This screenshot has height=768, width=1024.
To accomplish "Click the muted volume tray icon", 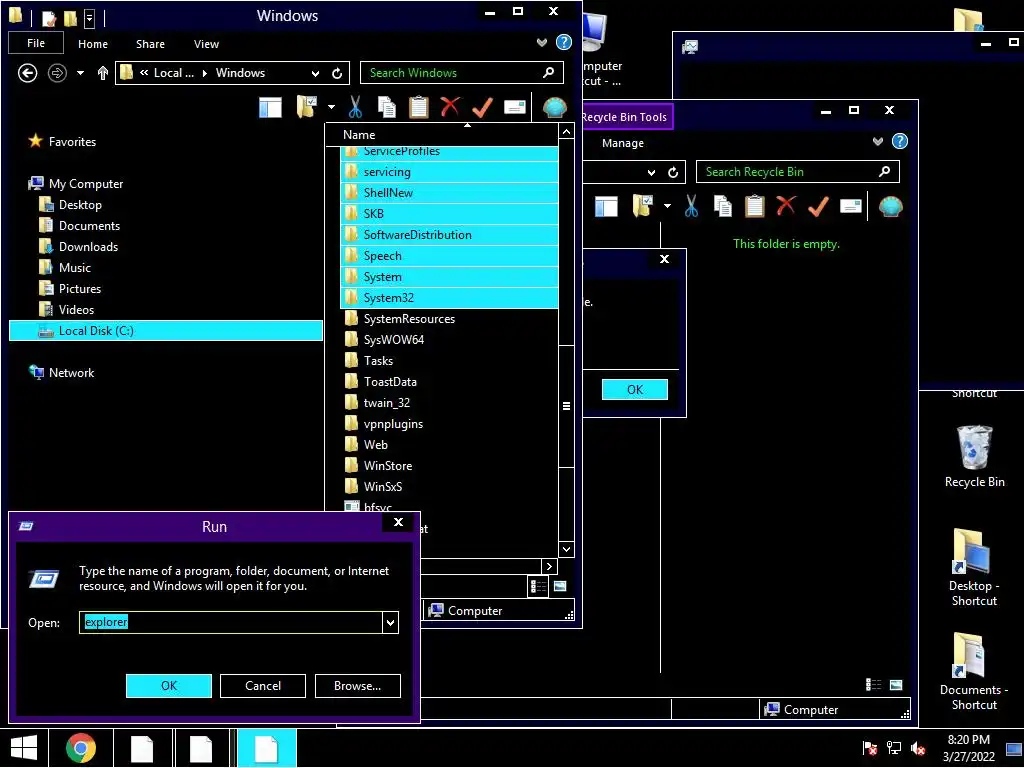I will 918,748.
